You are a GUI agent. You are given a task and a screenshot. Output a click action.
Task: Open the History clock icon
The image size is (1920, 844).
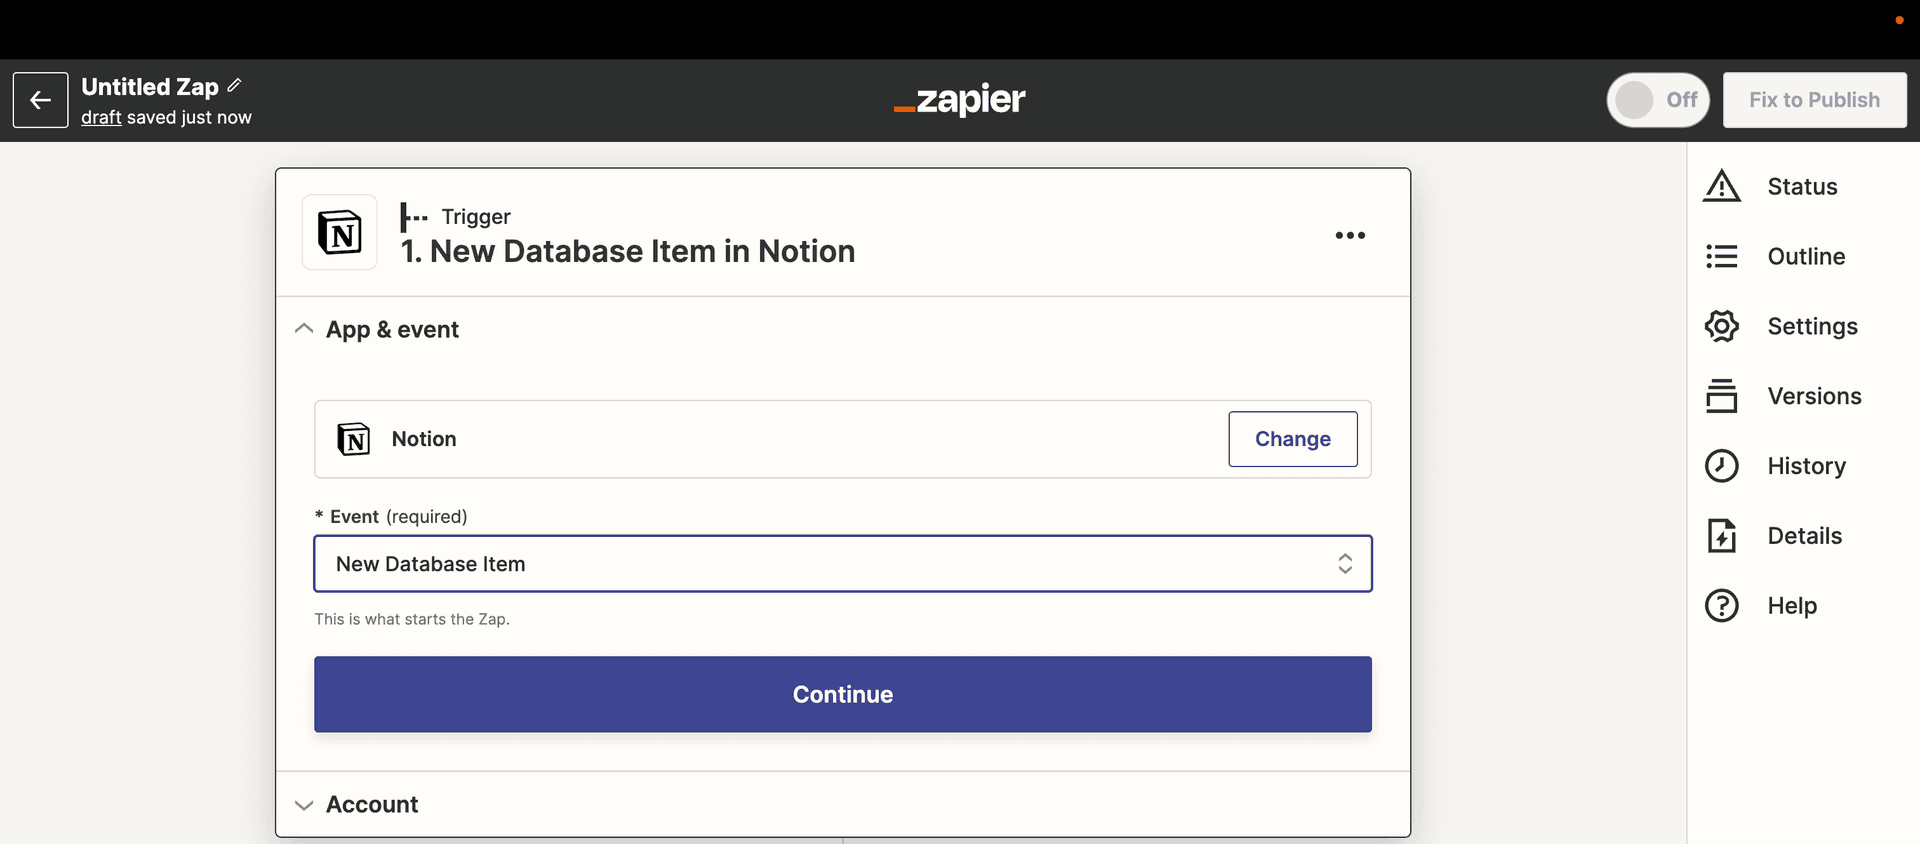1721,466
